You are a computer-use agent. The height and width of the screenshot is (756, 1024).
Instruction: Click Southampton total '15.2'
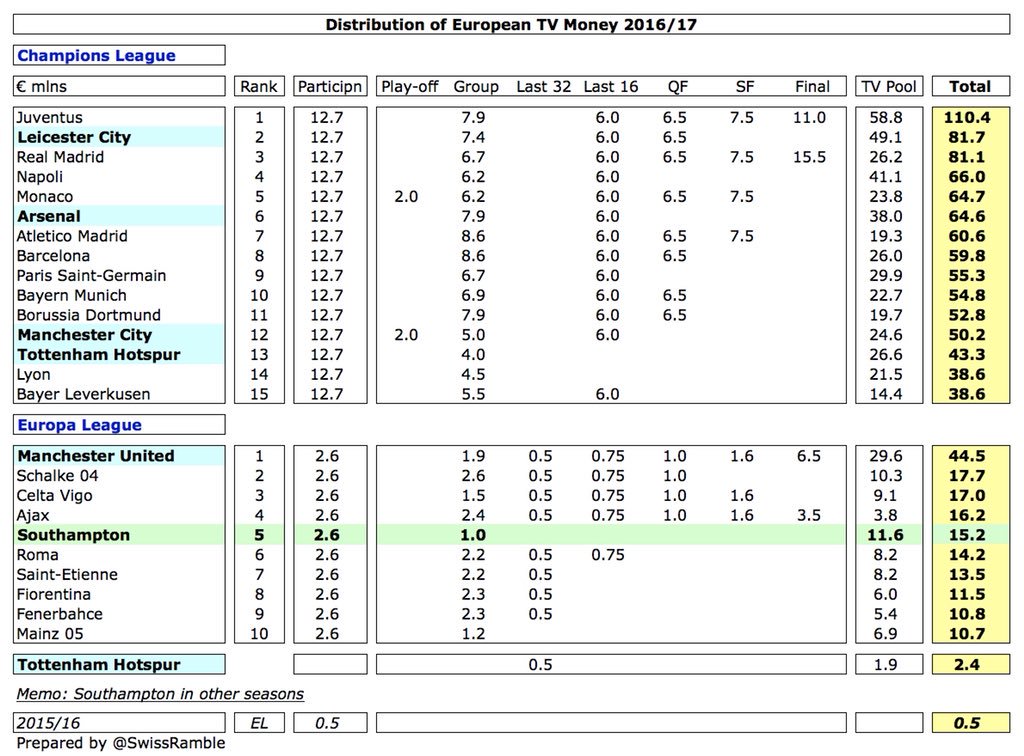point(967,535)
